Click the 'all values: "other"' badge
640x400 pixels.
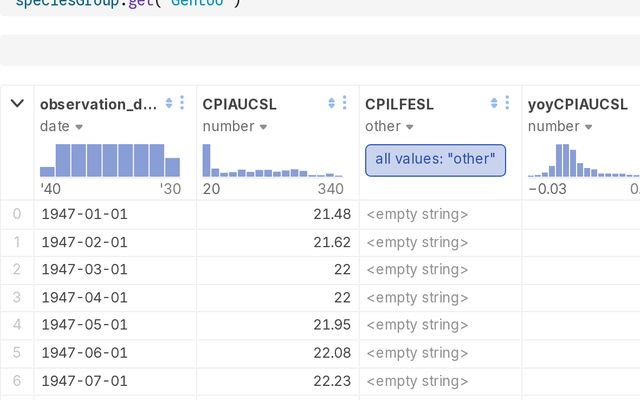(436, 159)
